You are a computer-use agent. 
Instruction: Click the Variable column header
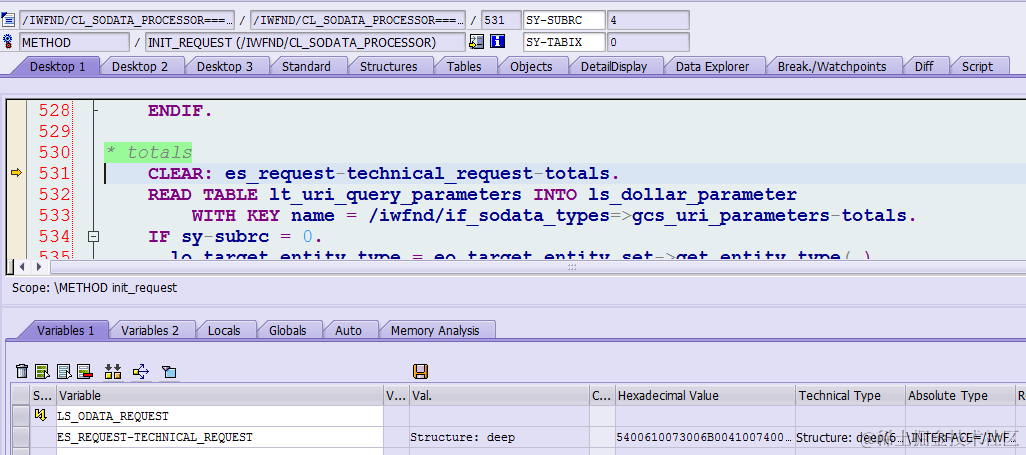220,395
